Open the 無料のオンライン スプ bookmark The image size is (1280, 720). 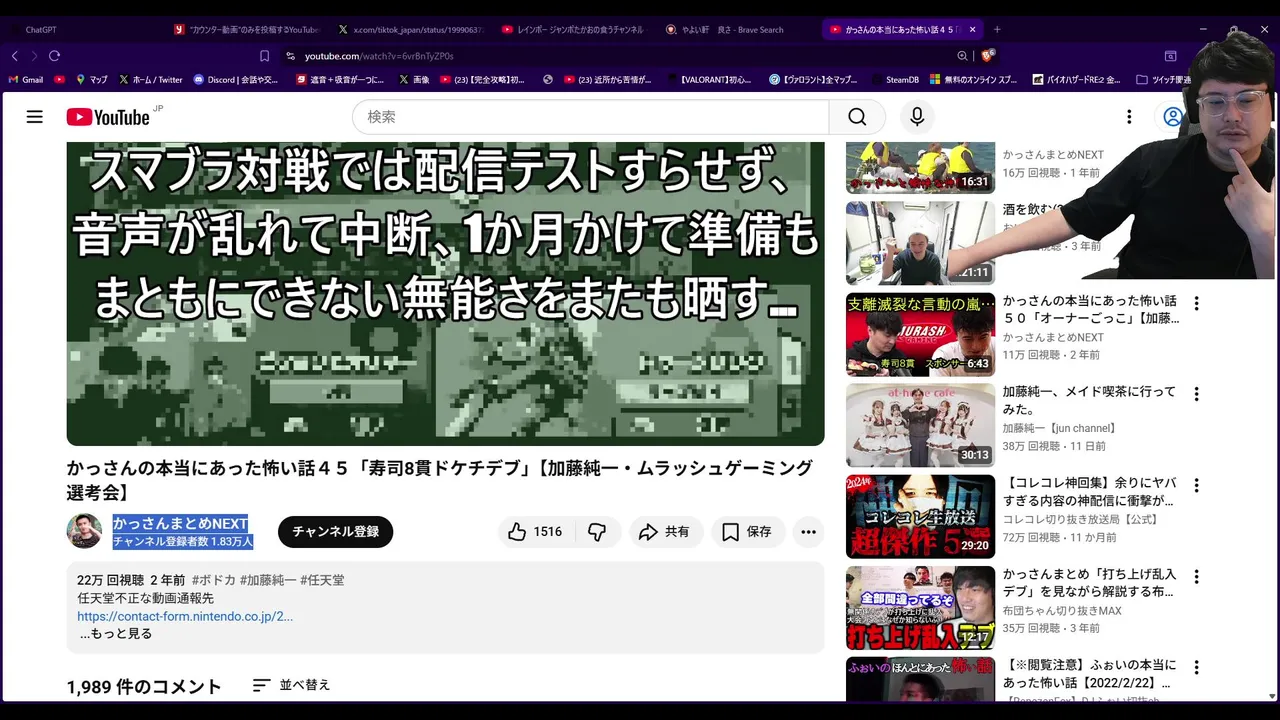[x=974, y=80]
